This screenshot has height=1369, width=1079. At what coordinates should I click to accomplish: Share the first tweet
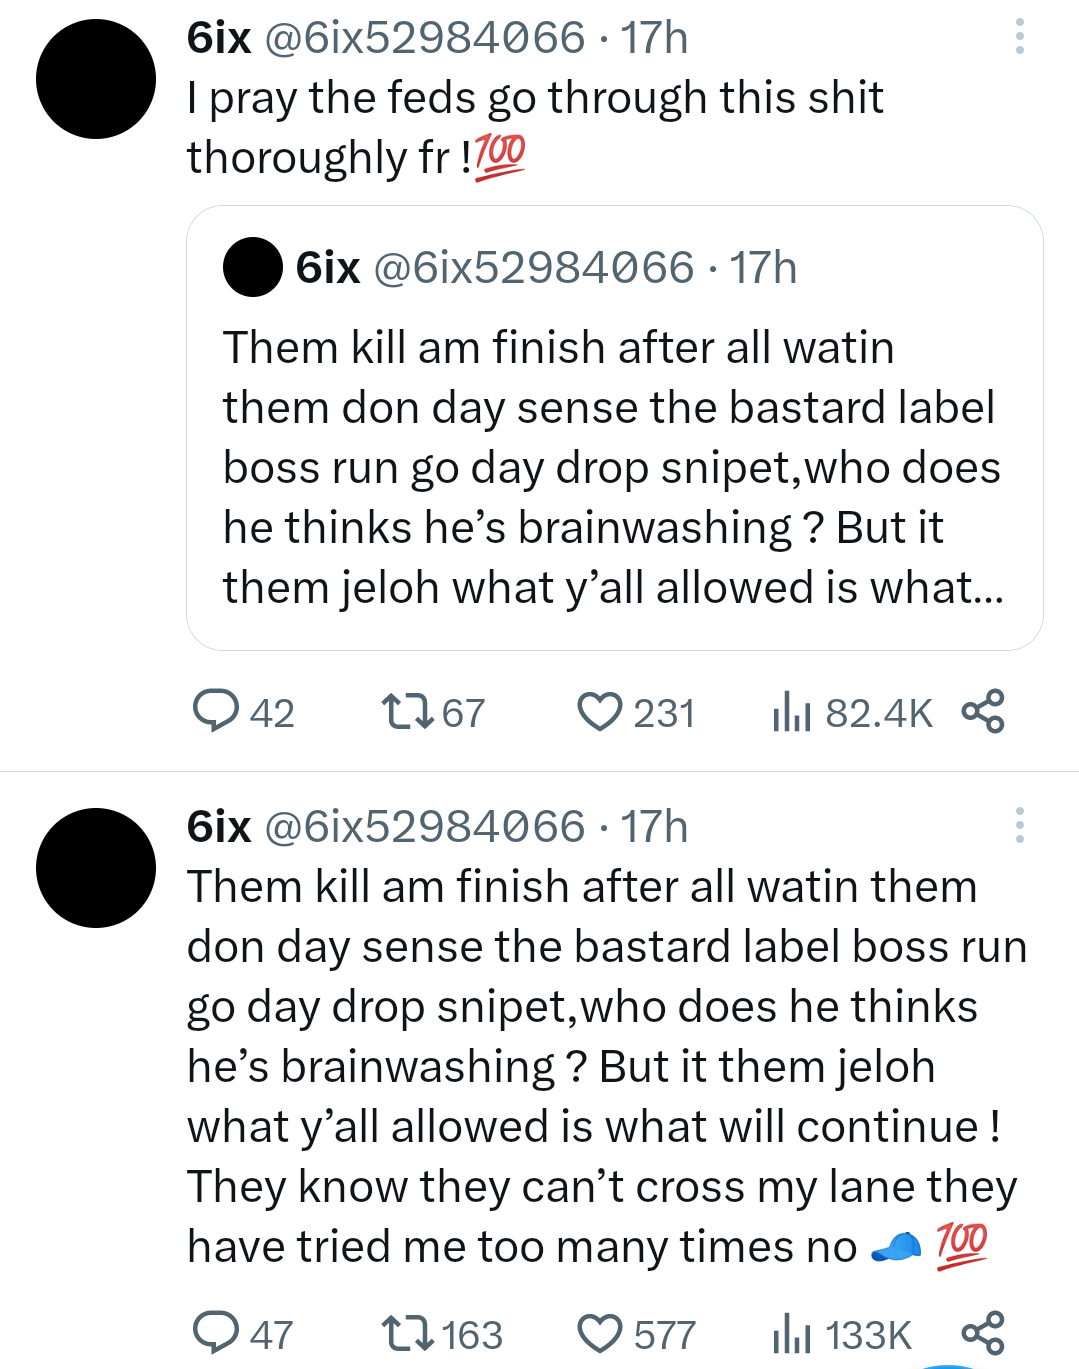point(982,712)
